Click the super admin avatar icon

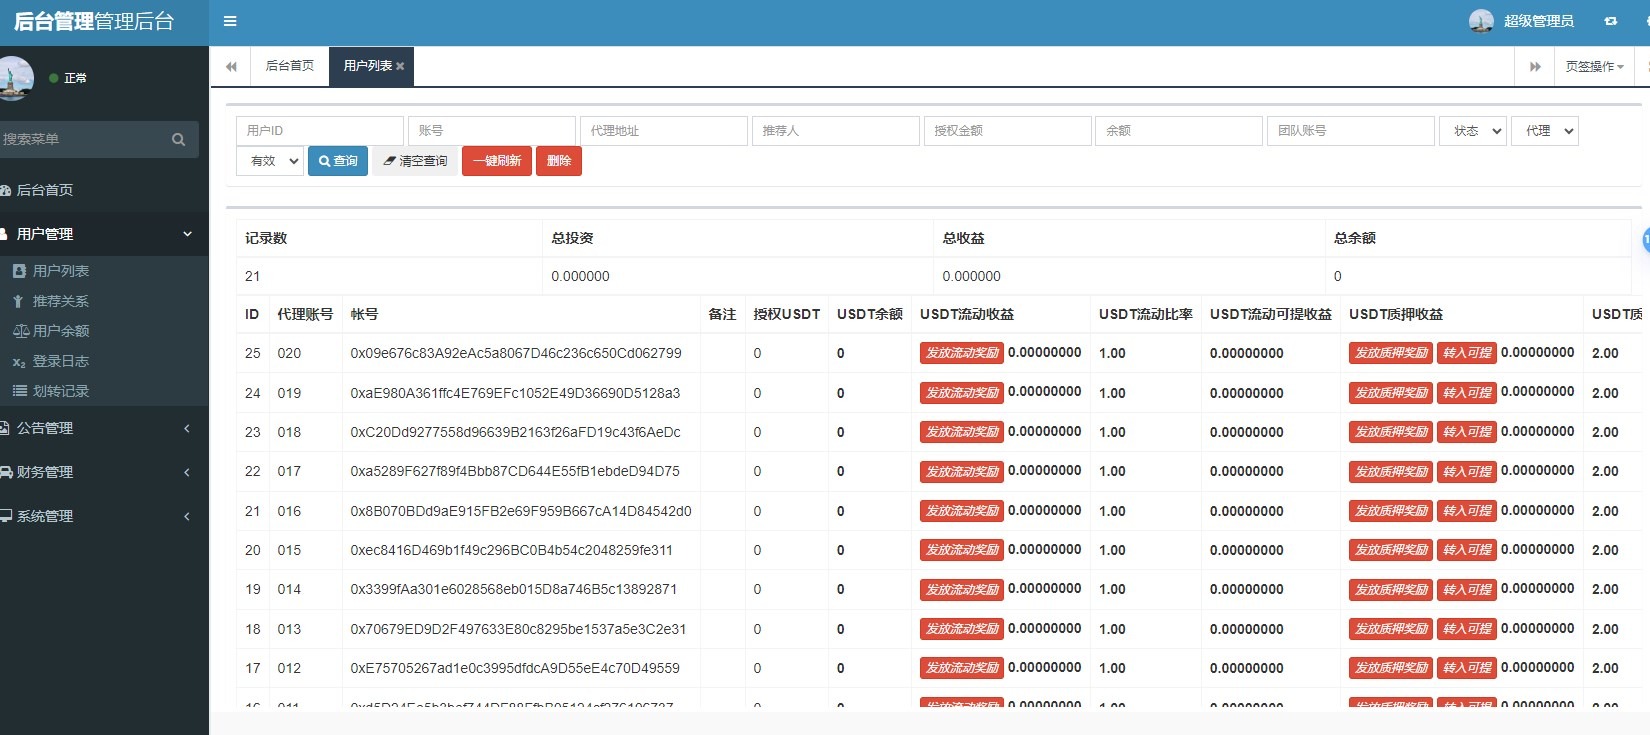[x=1481, y=21]
